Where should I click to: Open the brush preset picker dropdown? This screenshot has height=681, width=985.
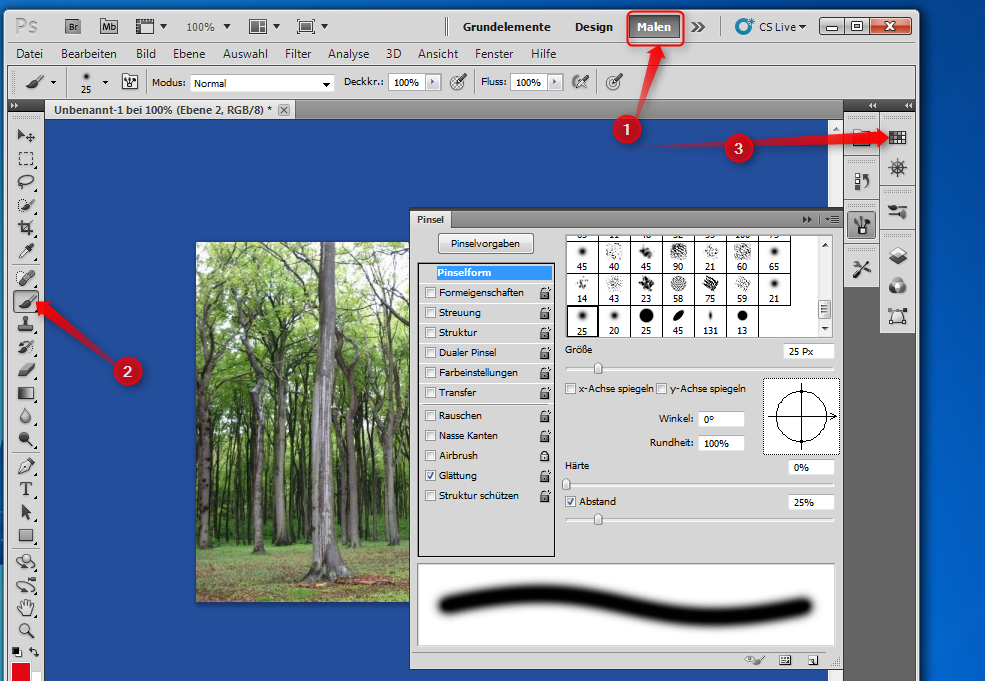click(x=103, y=82)
